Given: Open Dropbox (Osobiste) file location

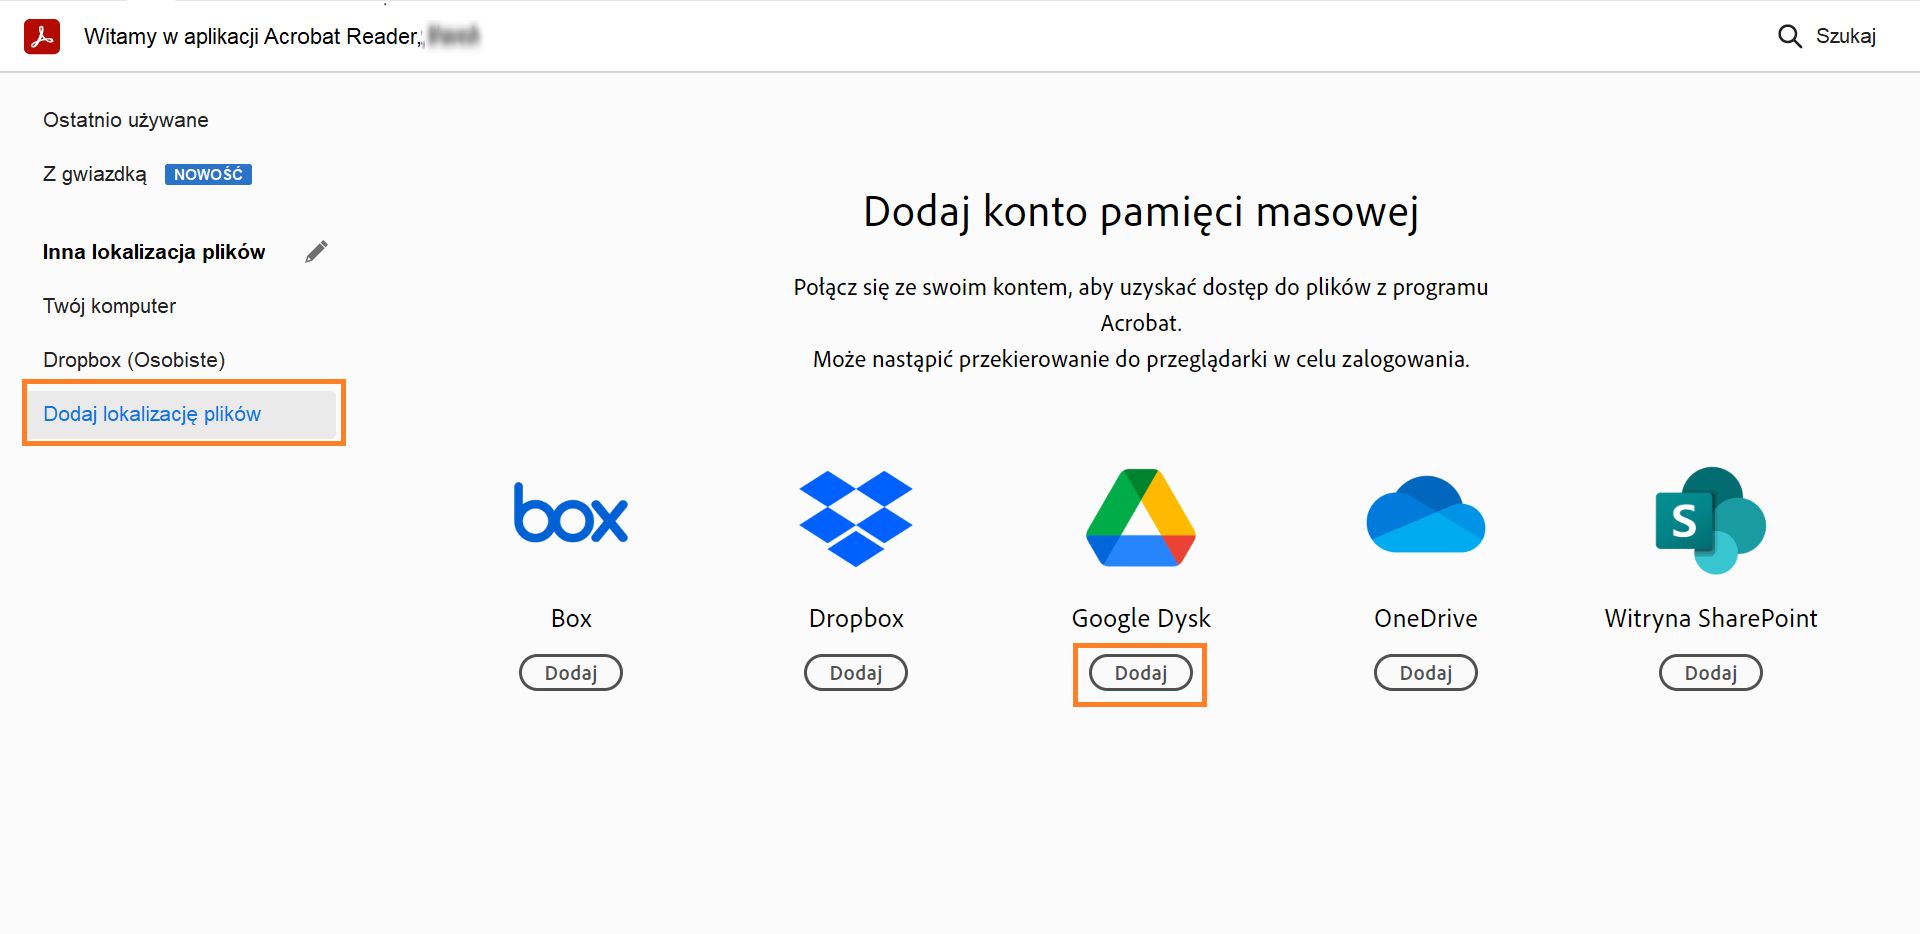Looking at the screenshot, I should point(133,359).
